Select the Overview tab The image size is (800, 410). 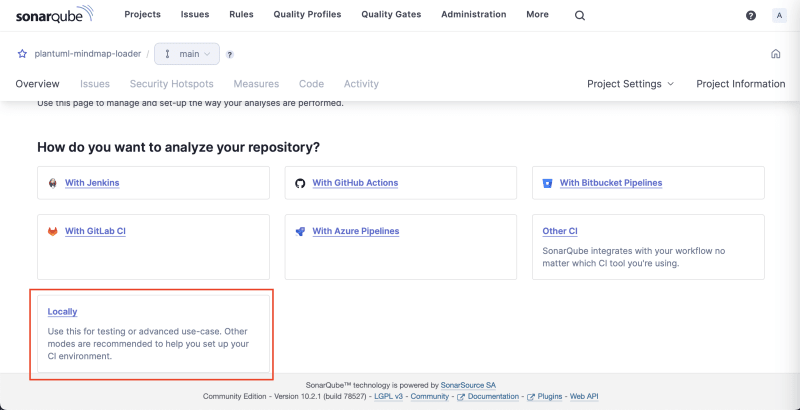[37, 84]
